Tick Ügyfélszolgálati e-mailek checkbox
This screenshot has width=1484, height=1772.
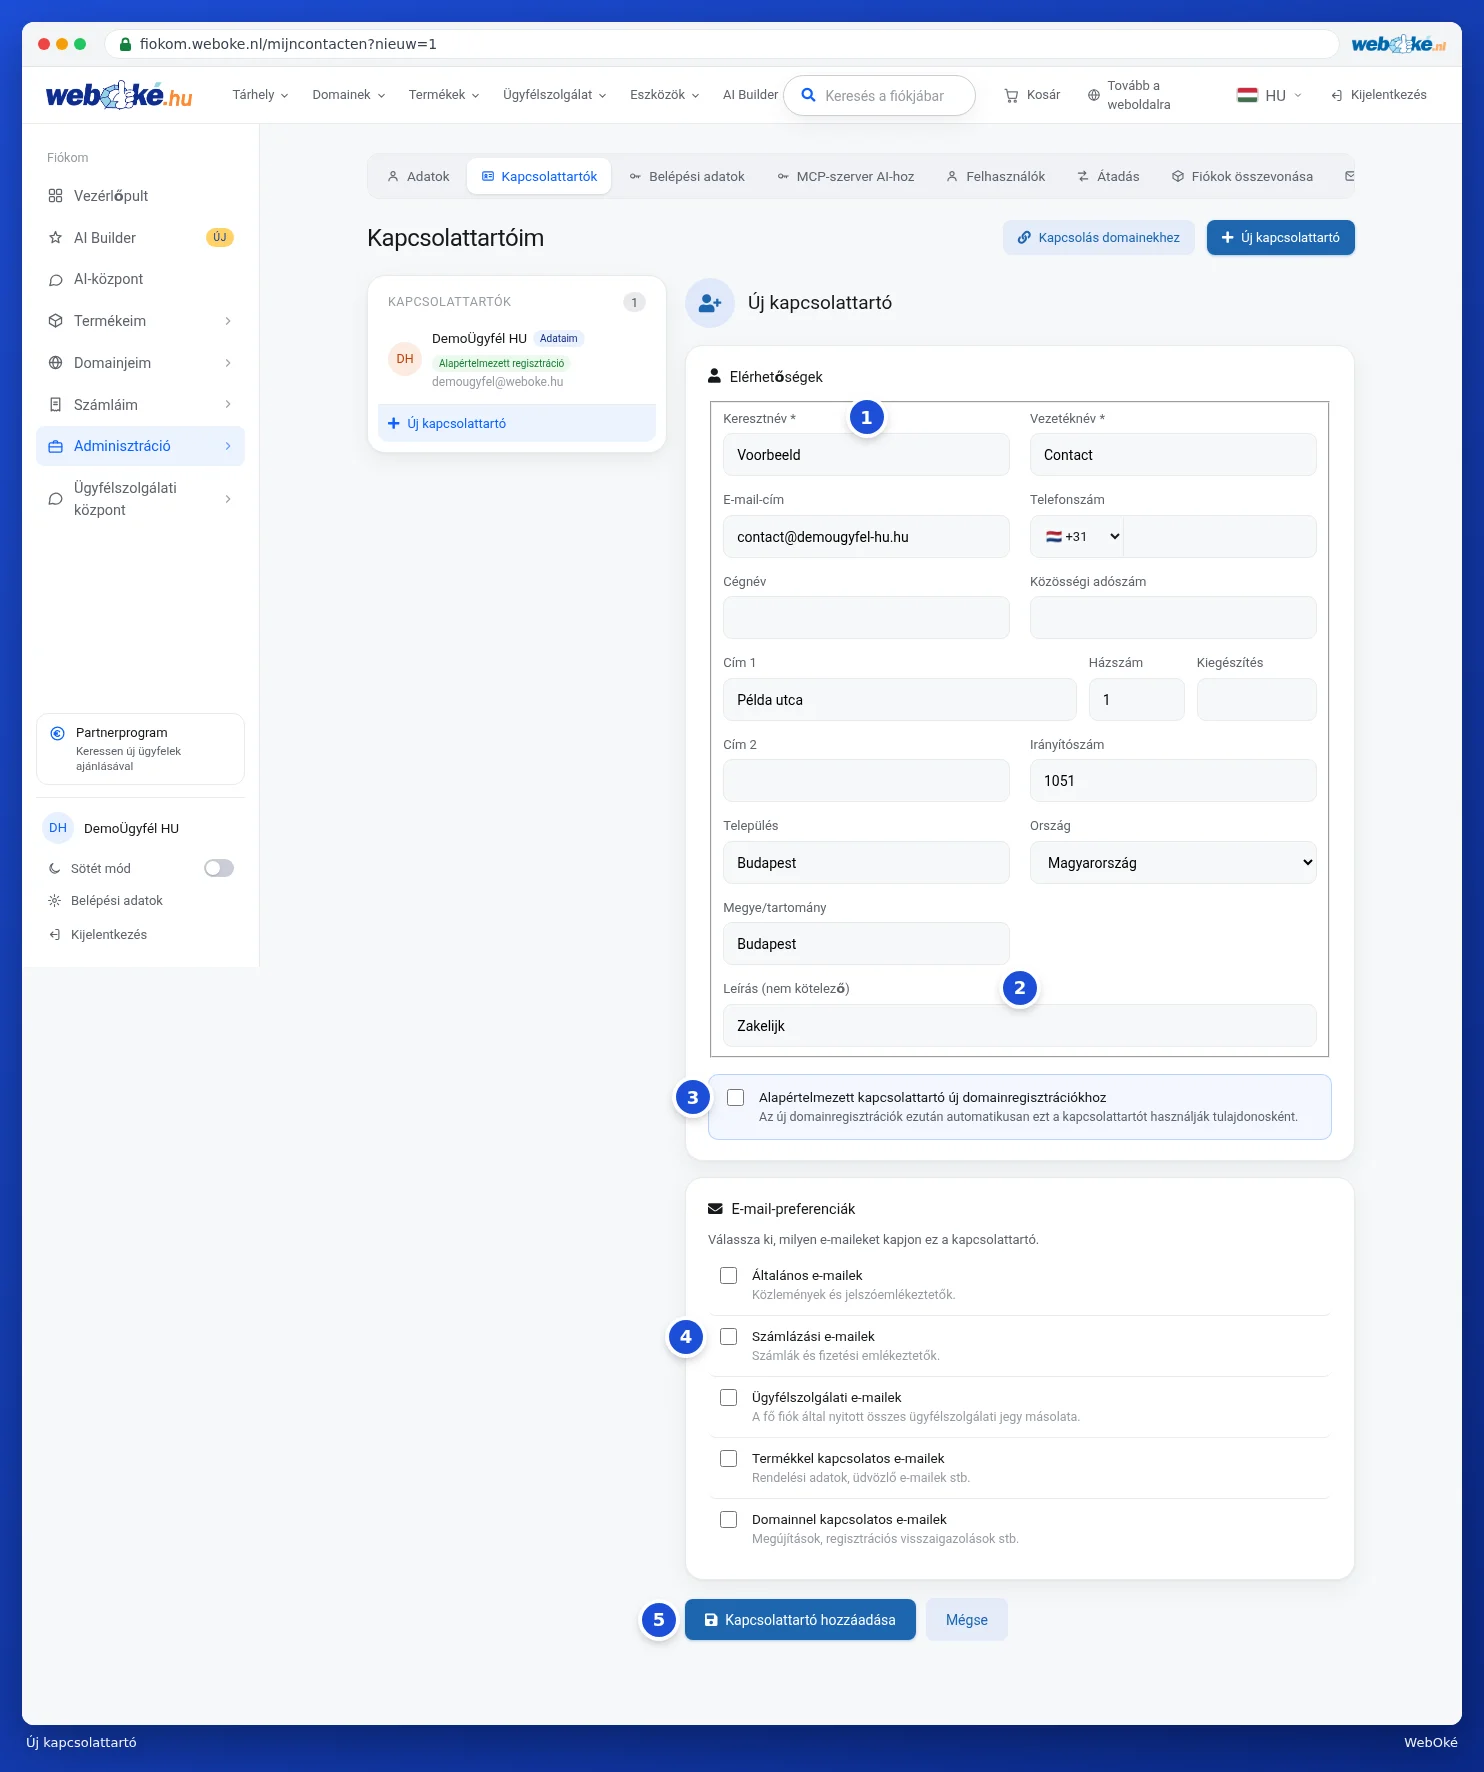click(729, 1397)
